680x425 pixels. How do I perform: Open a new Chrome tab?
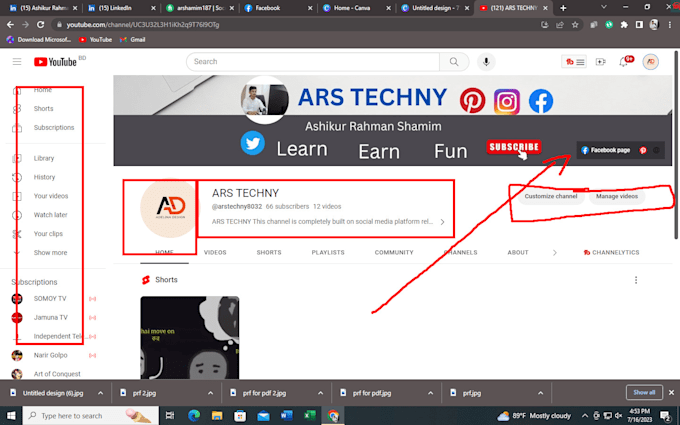(x=563, y=8)
